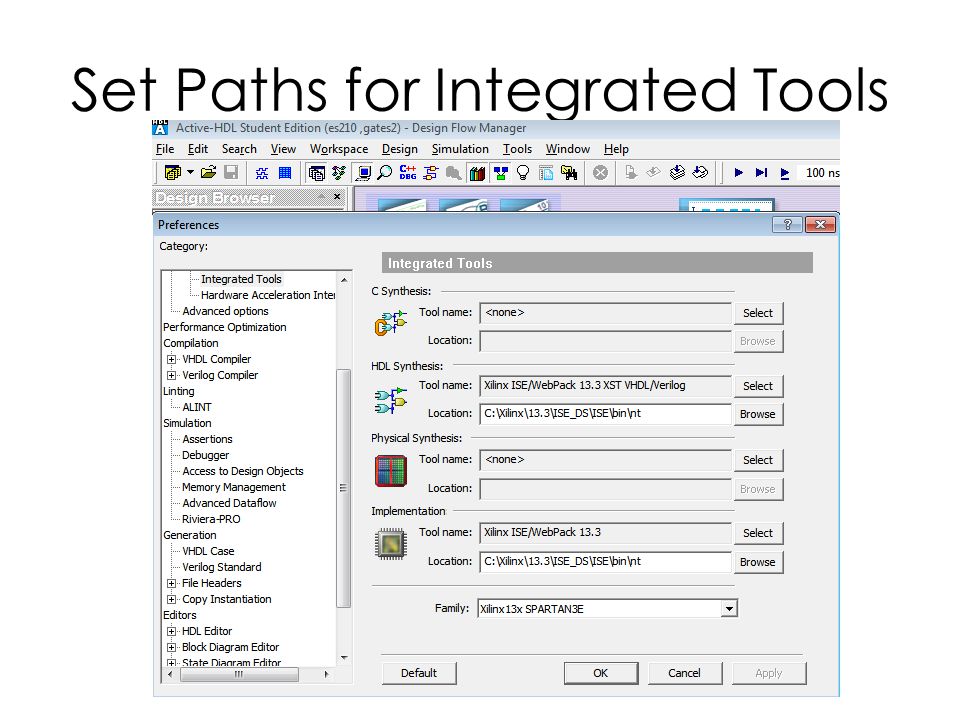The width and height of the screenshot is (960, 720).
Task: Click the folder with binoculars icon
Action: click(569, 173)
